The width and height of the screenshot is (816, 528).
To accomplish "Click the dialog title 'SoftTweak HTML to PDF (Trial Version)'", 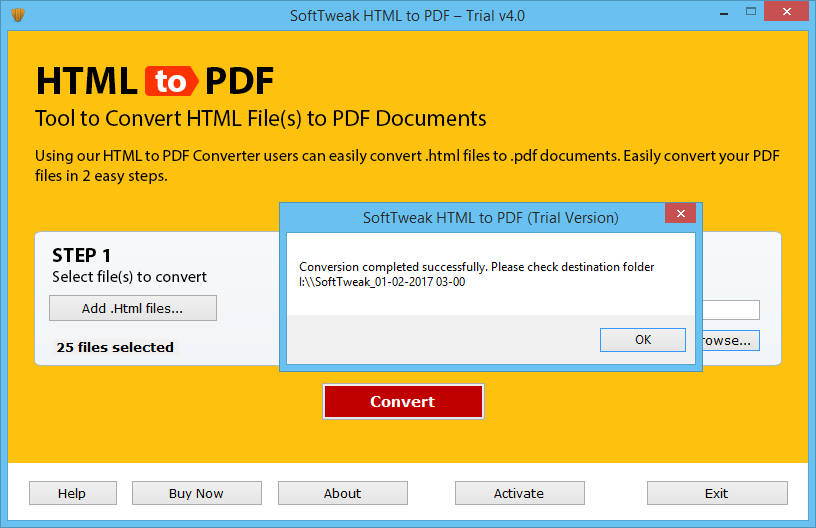I will [x=490, y=217].
